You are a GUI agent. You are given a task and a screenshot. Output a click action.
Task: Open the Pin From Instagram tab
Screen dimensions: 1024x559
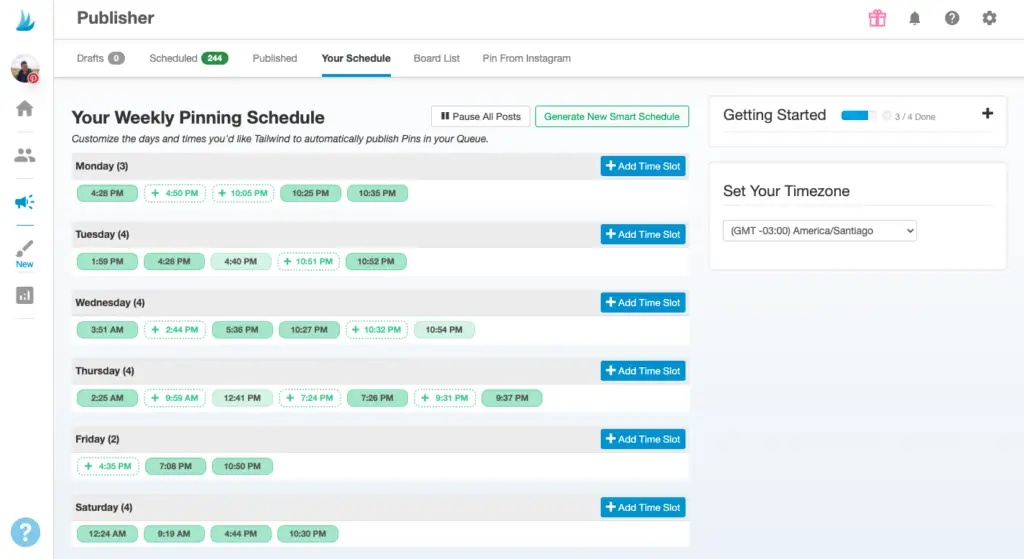[526, 58]
